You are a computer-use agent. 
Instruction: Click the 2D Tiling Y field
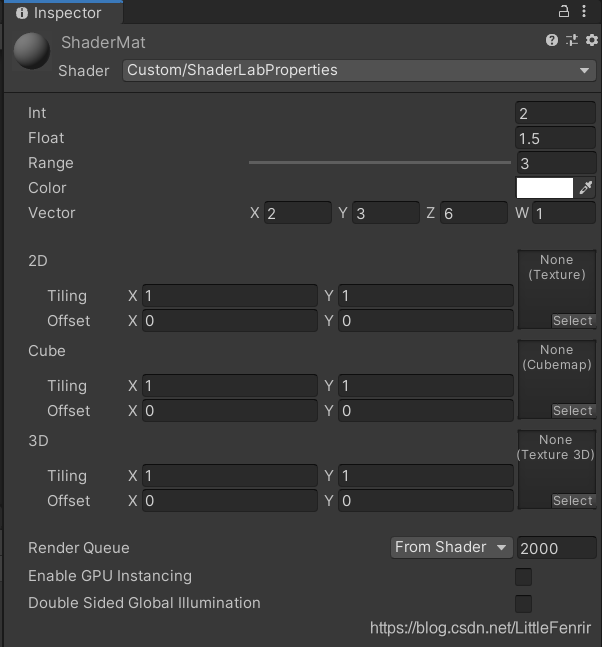(426, 296)
